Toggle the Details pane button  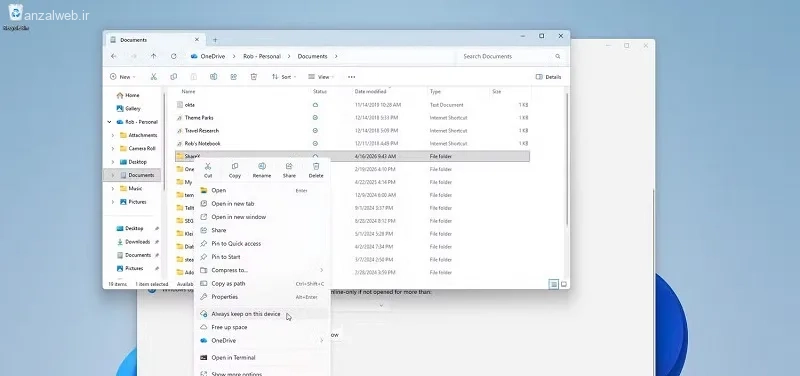tap(548, 77)
